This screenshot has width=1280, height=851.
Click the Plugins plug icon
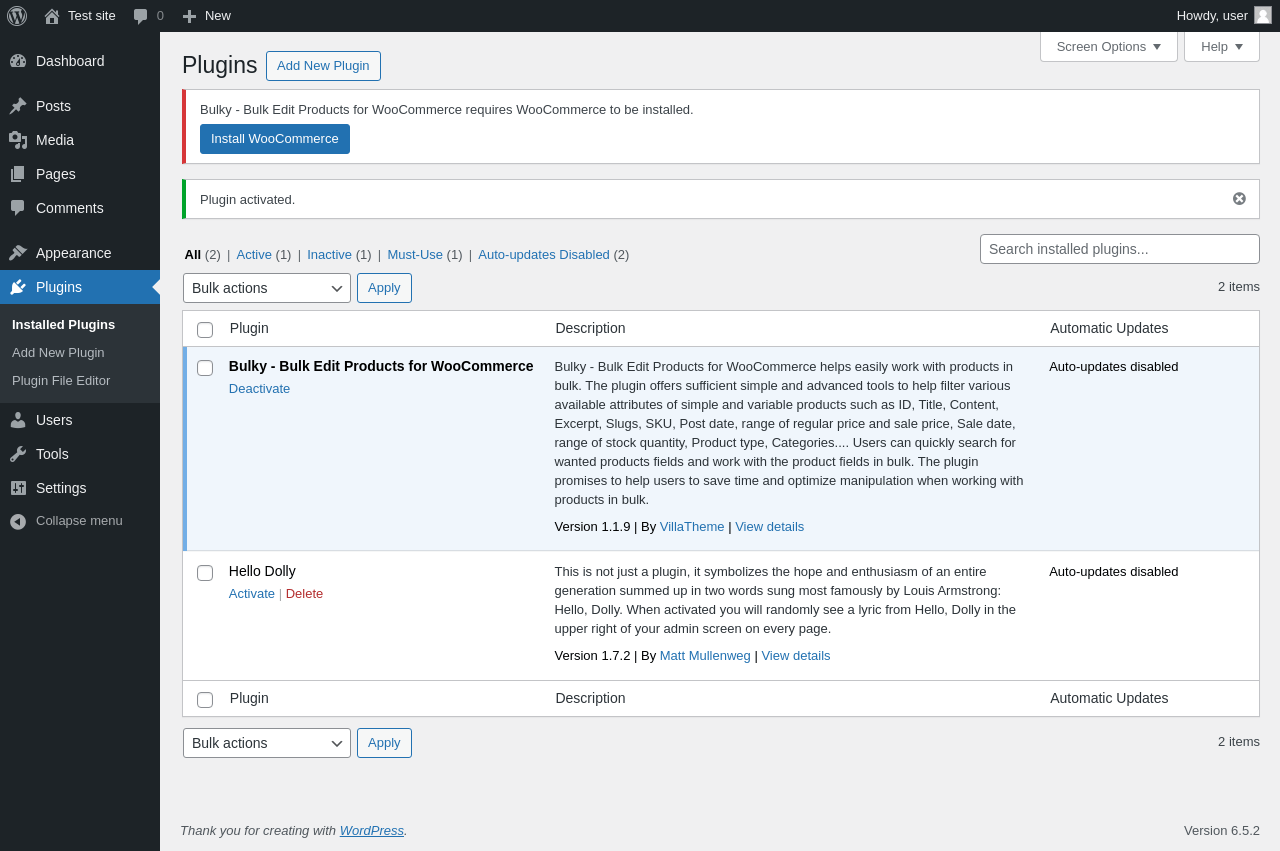(x=18, y=287)
